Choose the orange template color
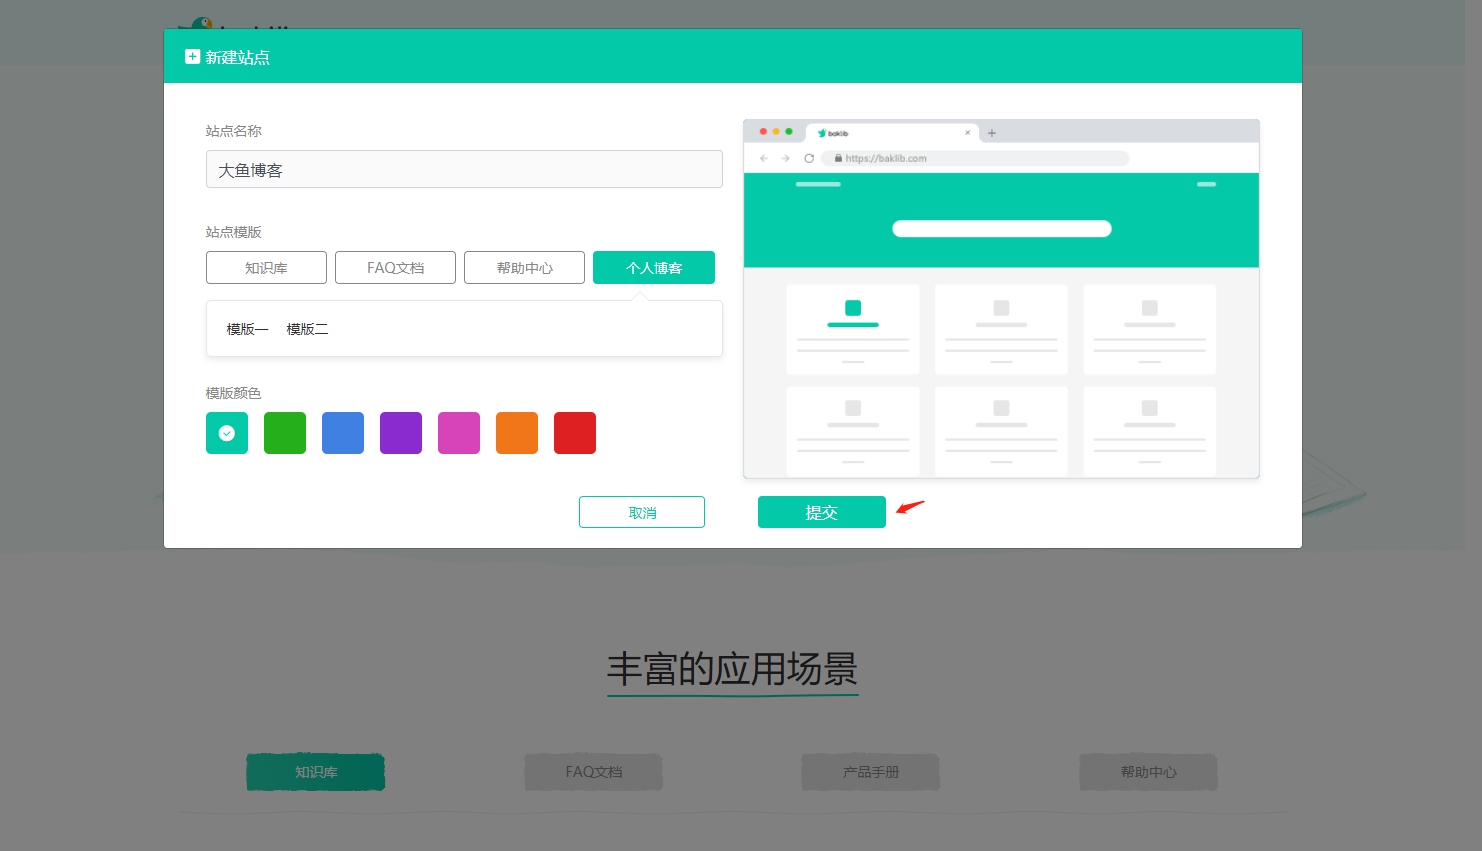Image resolution: width=1482 pixels, height=851 pixels. (x=517, y=433)
